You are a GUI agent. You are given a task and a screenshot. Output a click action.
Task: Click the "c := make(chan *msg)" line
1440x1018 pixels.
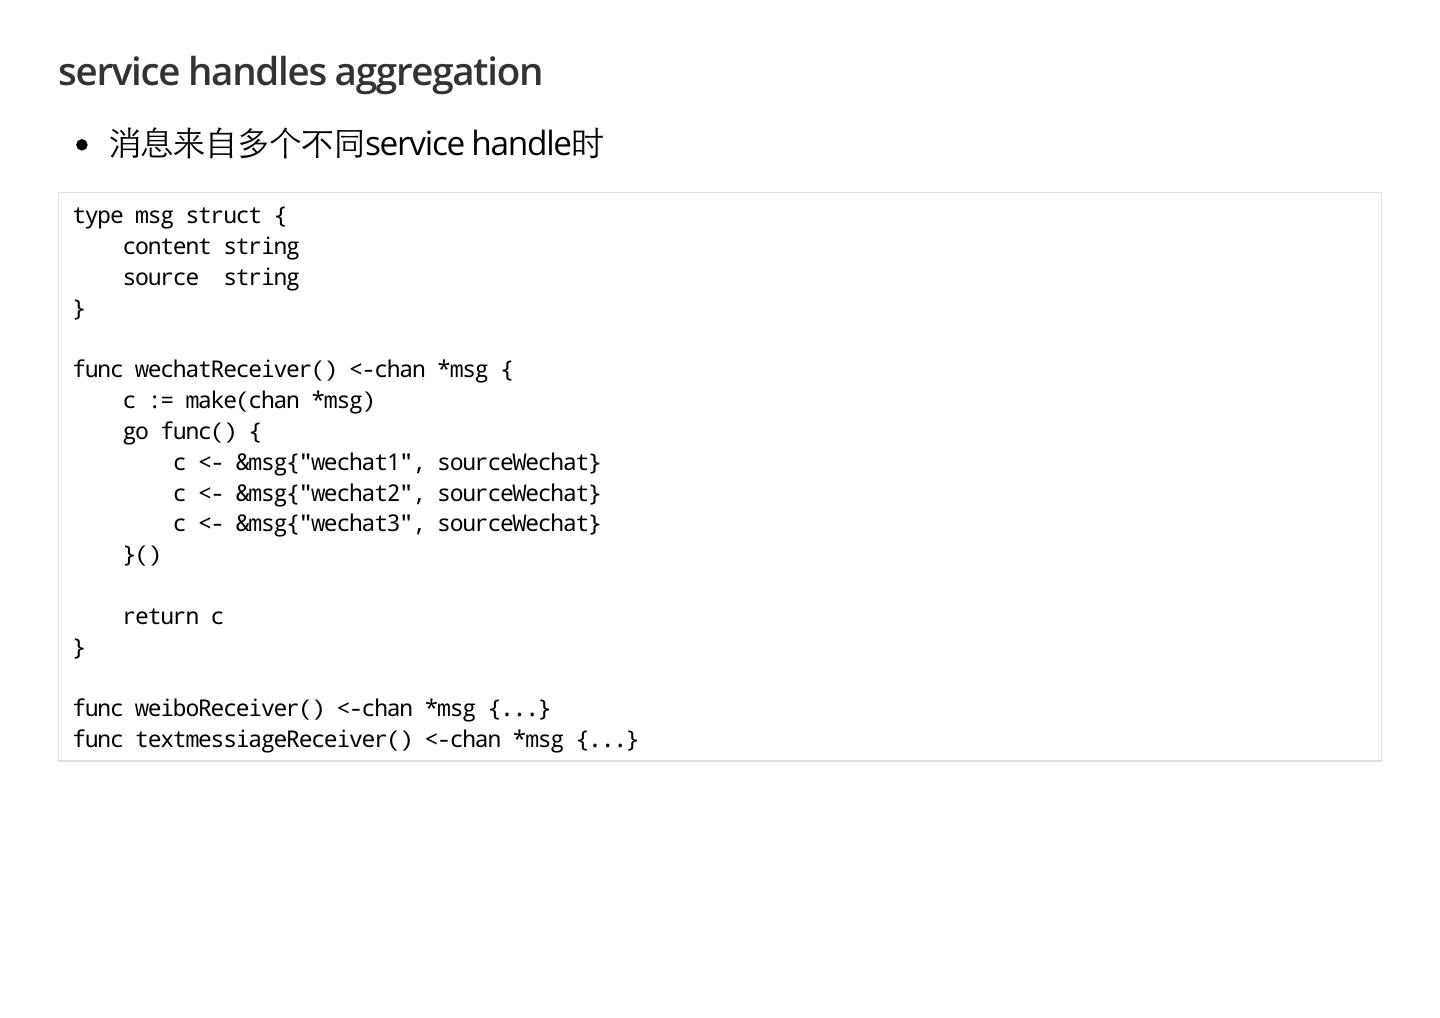click(248, 401)
